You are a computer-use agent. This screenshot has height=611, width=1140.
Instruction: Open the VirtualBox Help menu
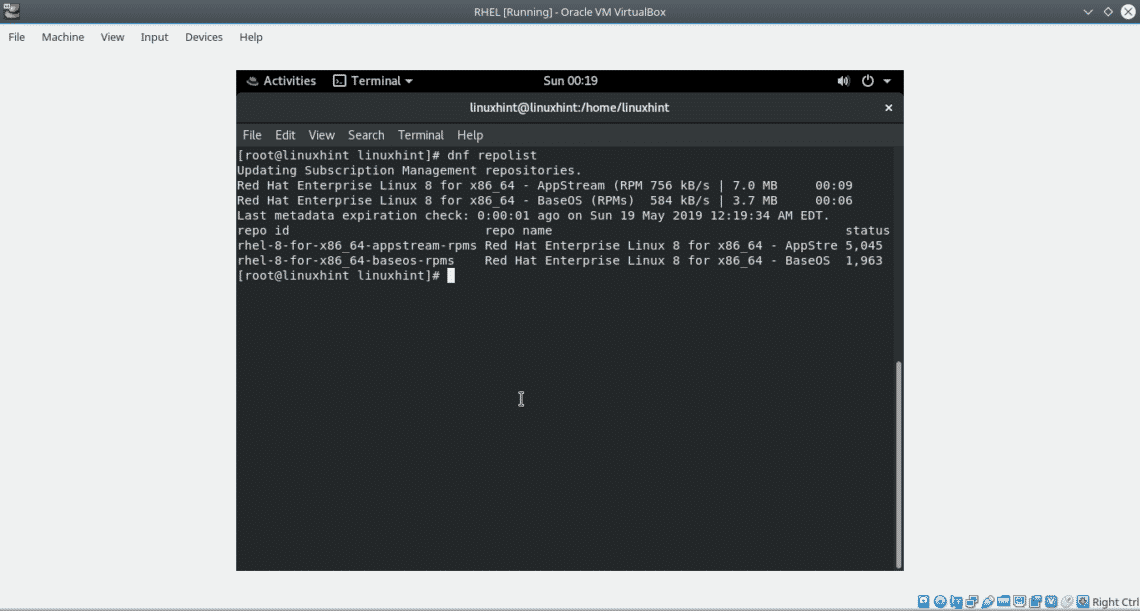coord(251,37)
